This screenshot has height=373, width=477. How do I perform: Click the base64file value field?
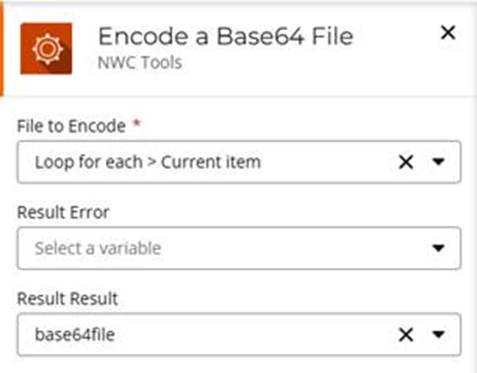tap(239, 334)
